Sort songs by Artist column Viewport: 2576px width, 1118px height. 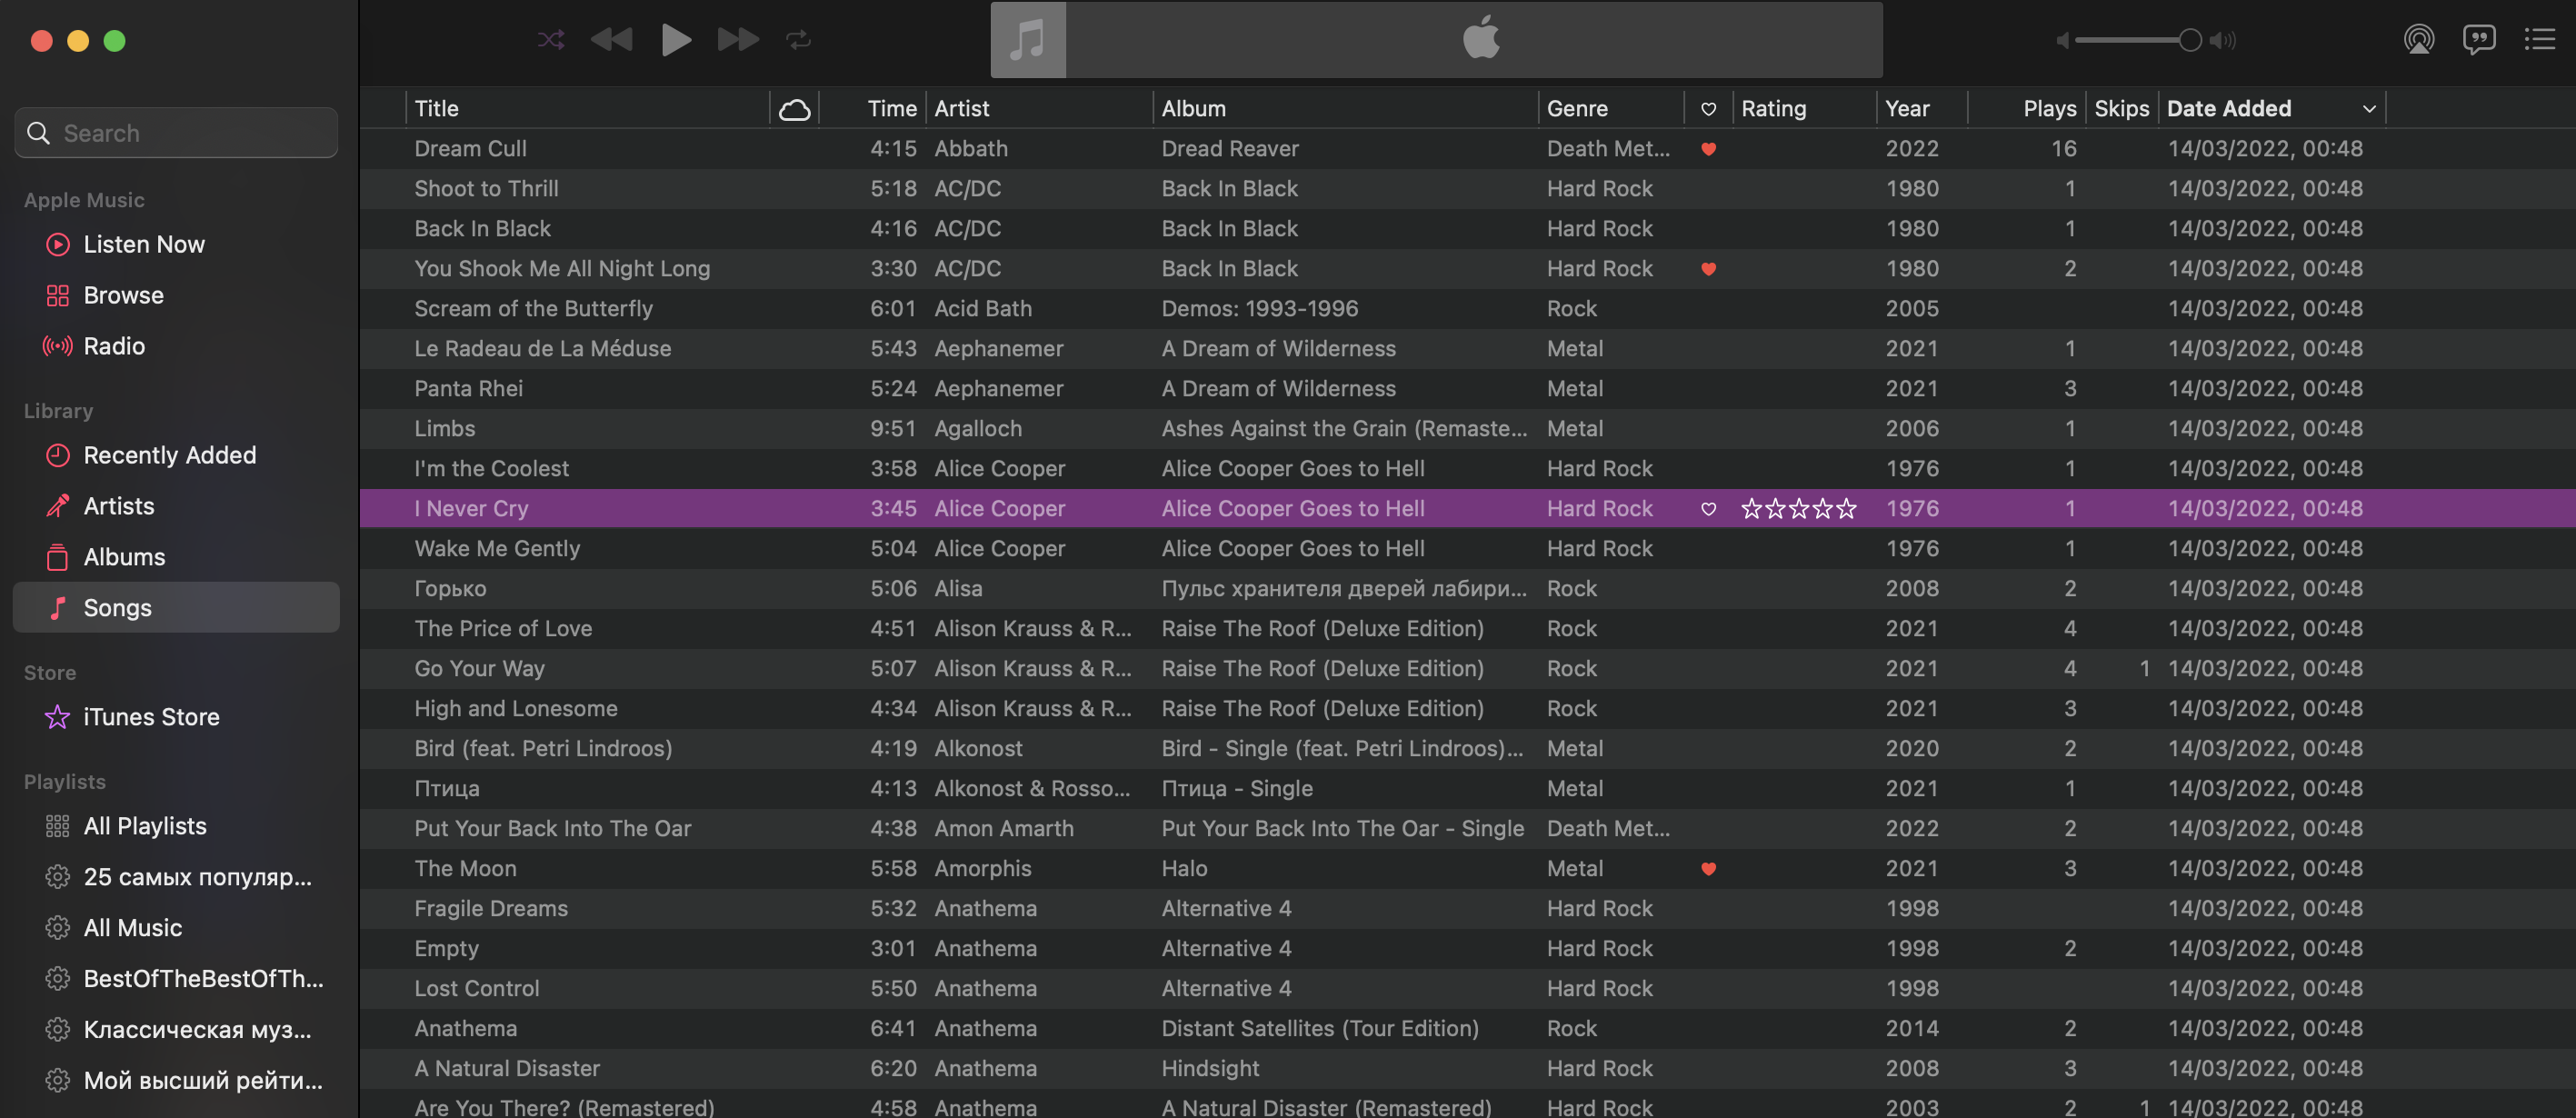(x=961, y=108)
